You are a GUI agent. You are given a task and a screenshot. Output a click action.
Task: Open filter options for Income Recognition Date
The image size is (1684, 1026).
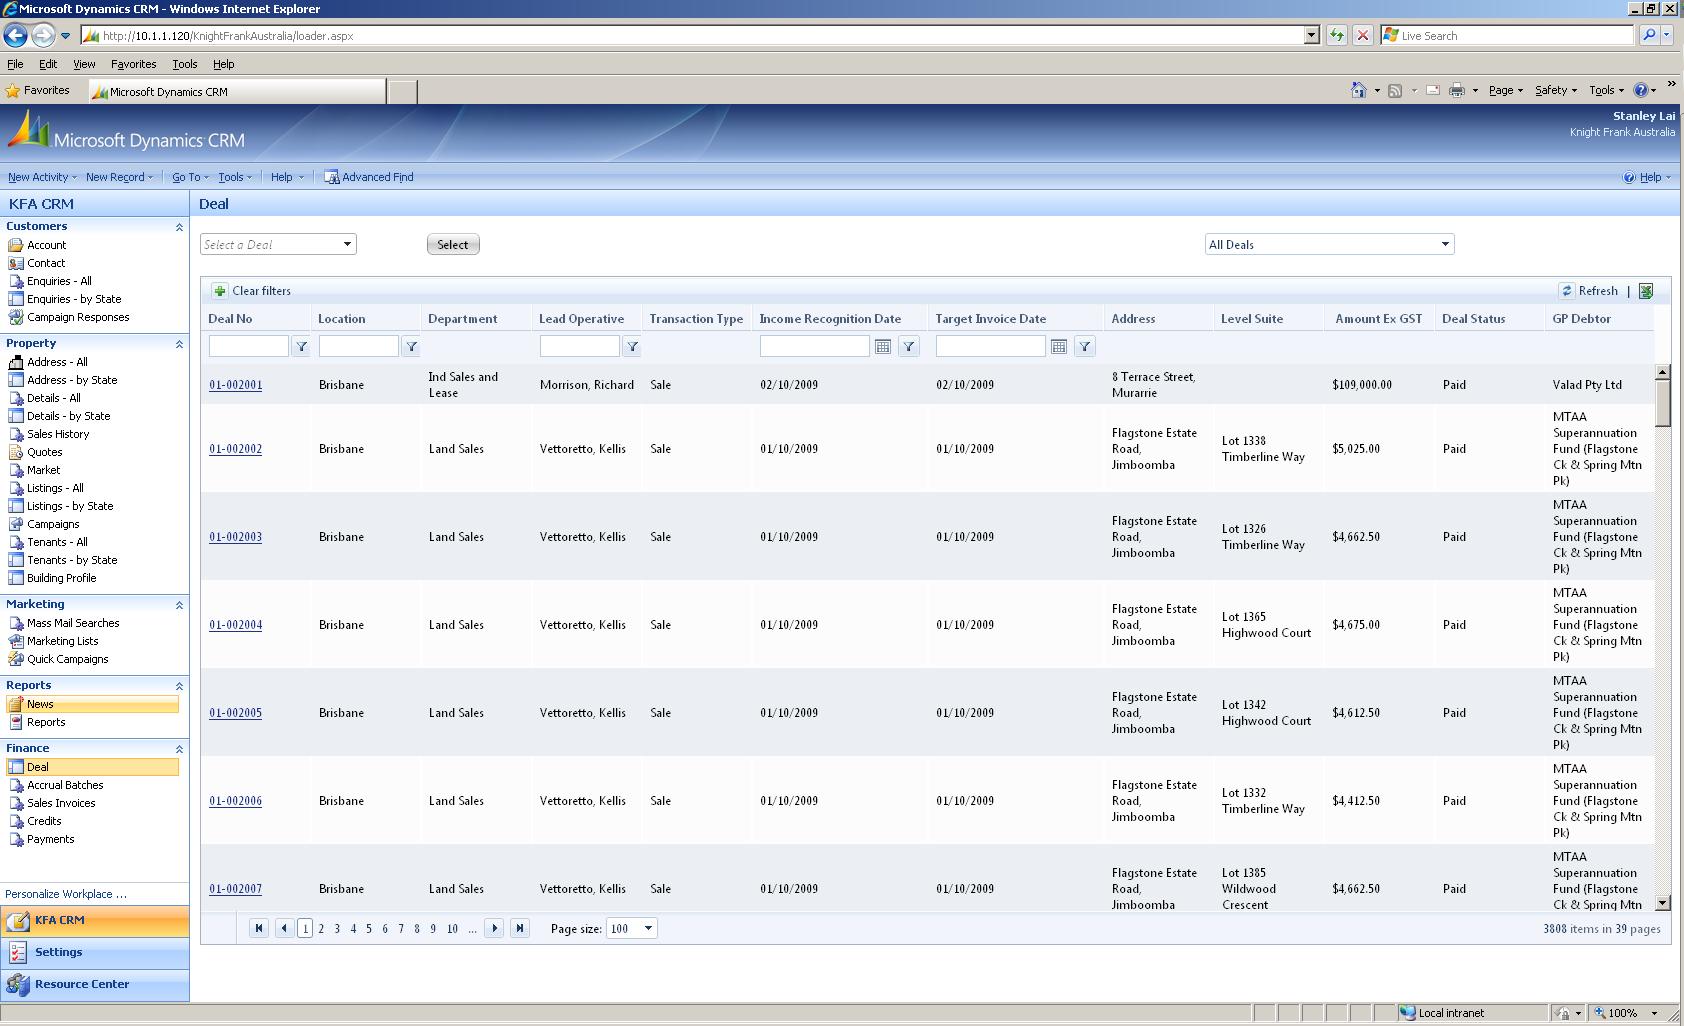(x=909, y=346)
